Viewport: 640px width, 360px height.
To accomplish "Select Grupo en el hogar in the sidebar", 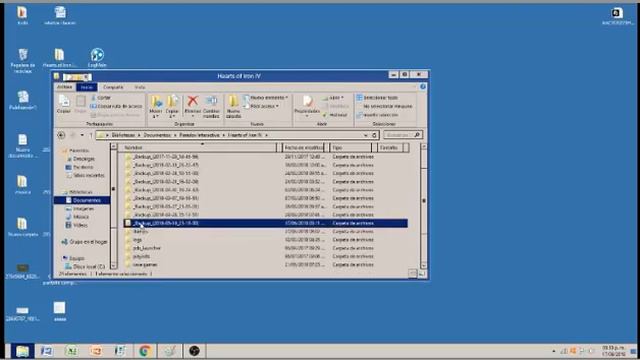I will coord(84,242).
